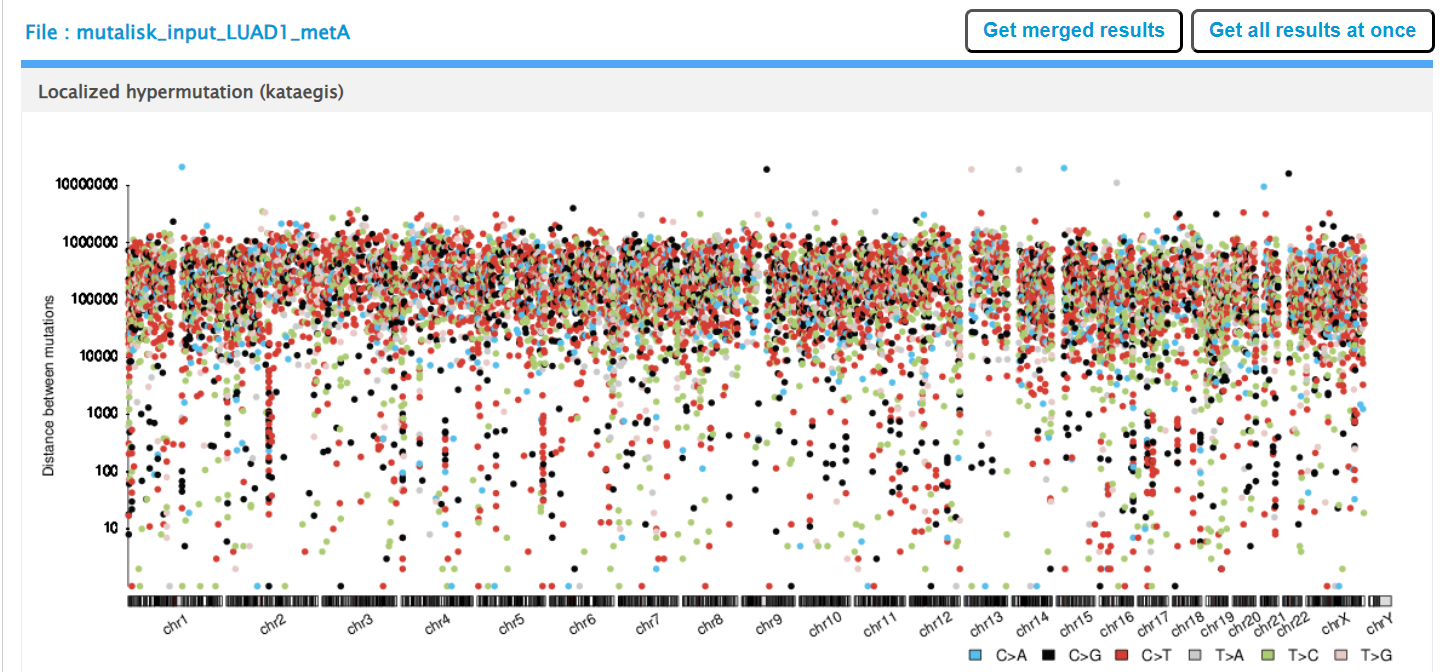Screen dimensions: 1444x672
Task: Select the chrY ideogram band
Action: pos(1380,600)
